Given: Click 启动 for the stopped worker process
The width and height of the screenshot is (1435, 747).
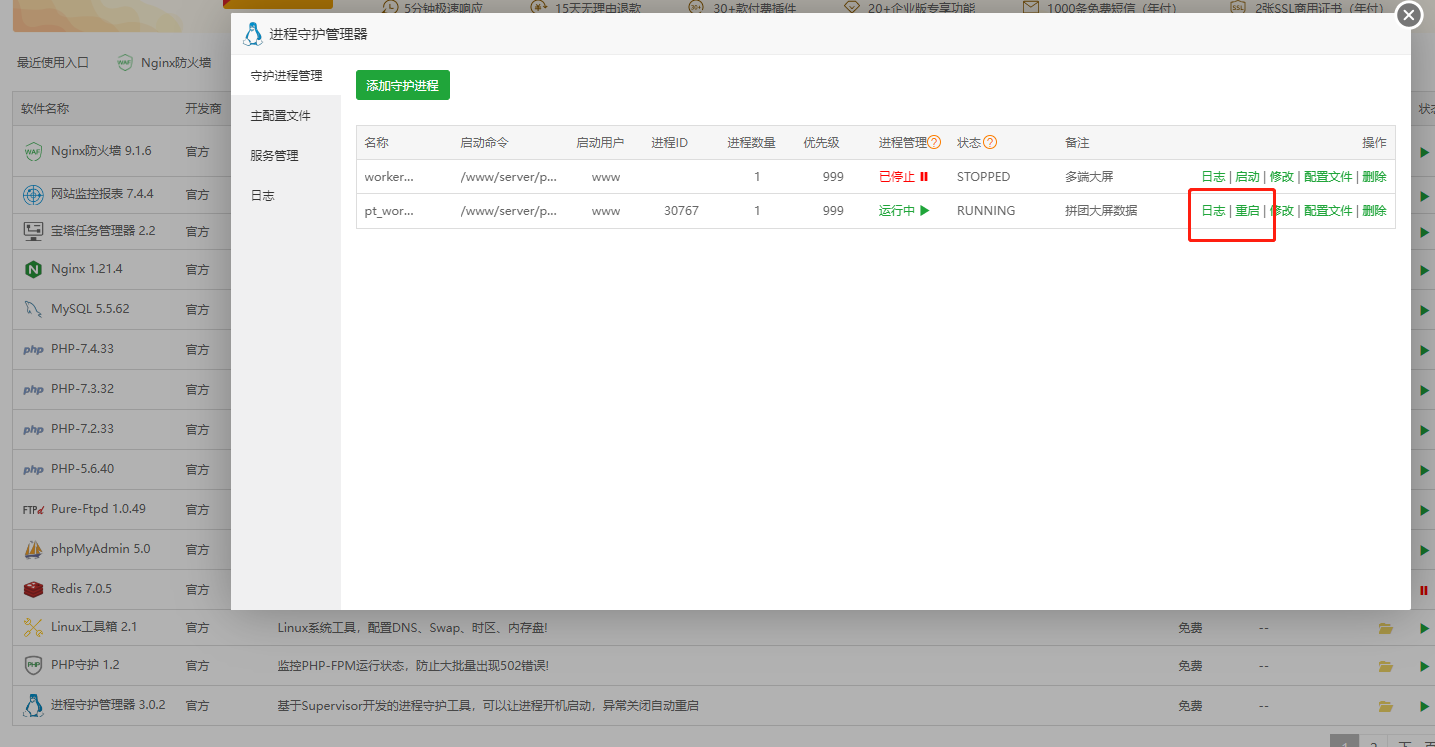Looking at the screenshot, I should point(1247,177).
